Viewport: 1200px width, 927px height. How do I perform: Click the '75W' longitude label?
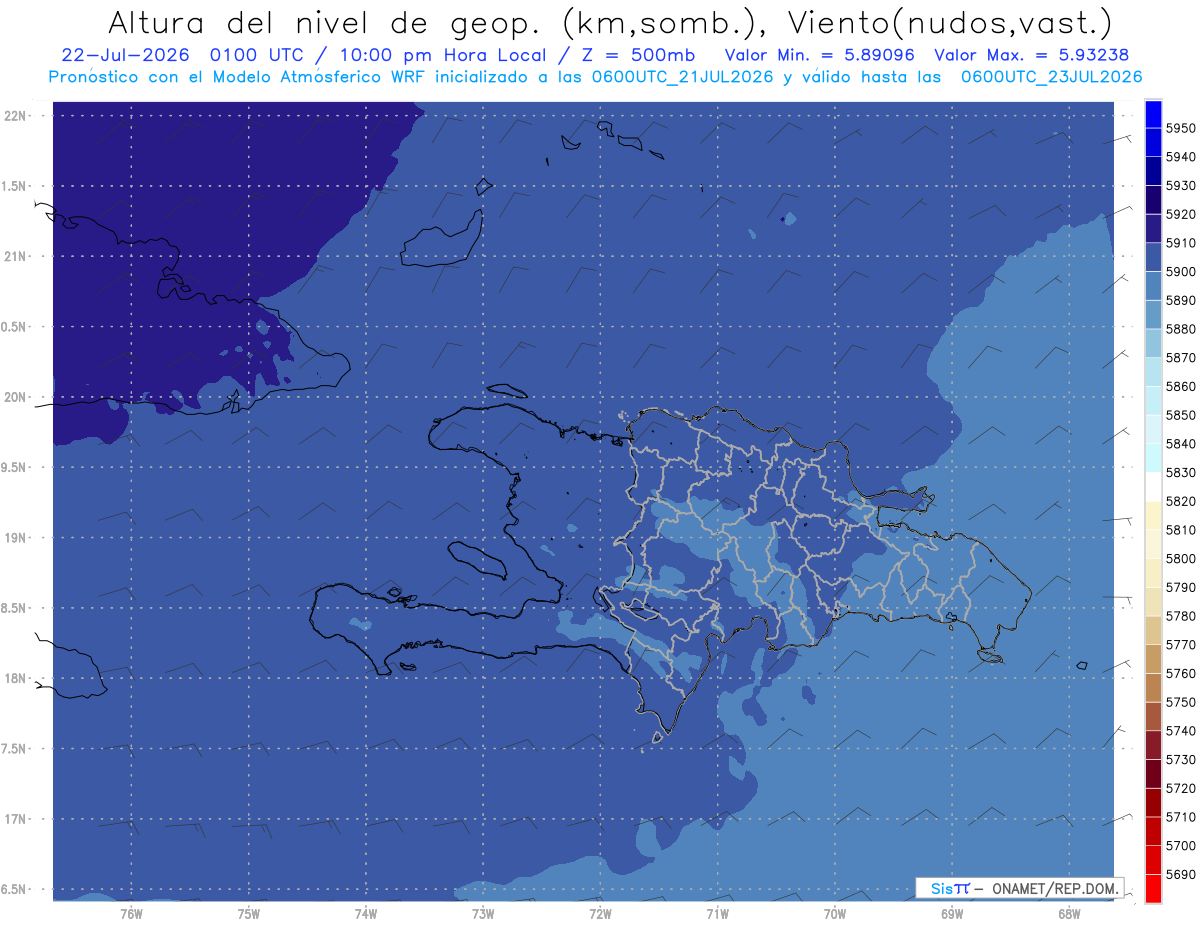tap(249, 913)
